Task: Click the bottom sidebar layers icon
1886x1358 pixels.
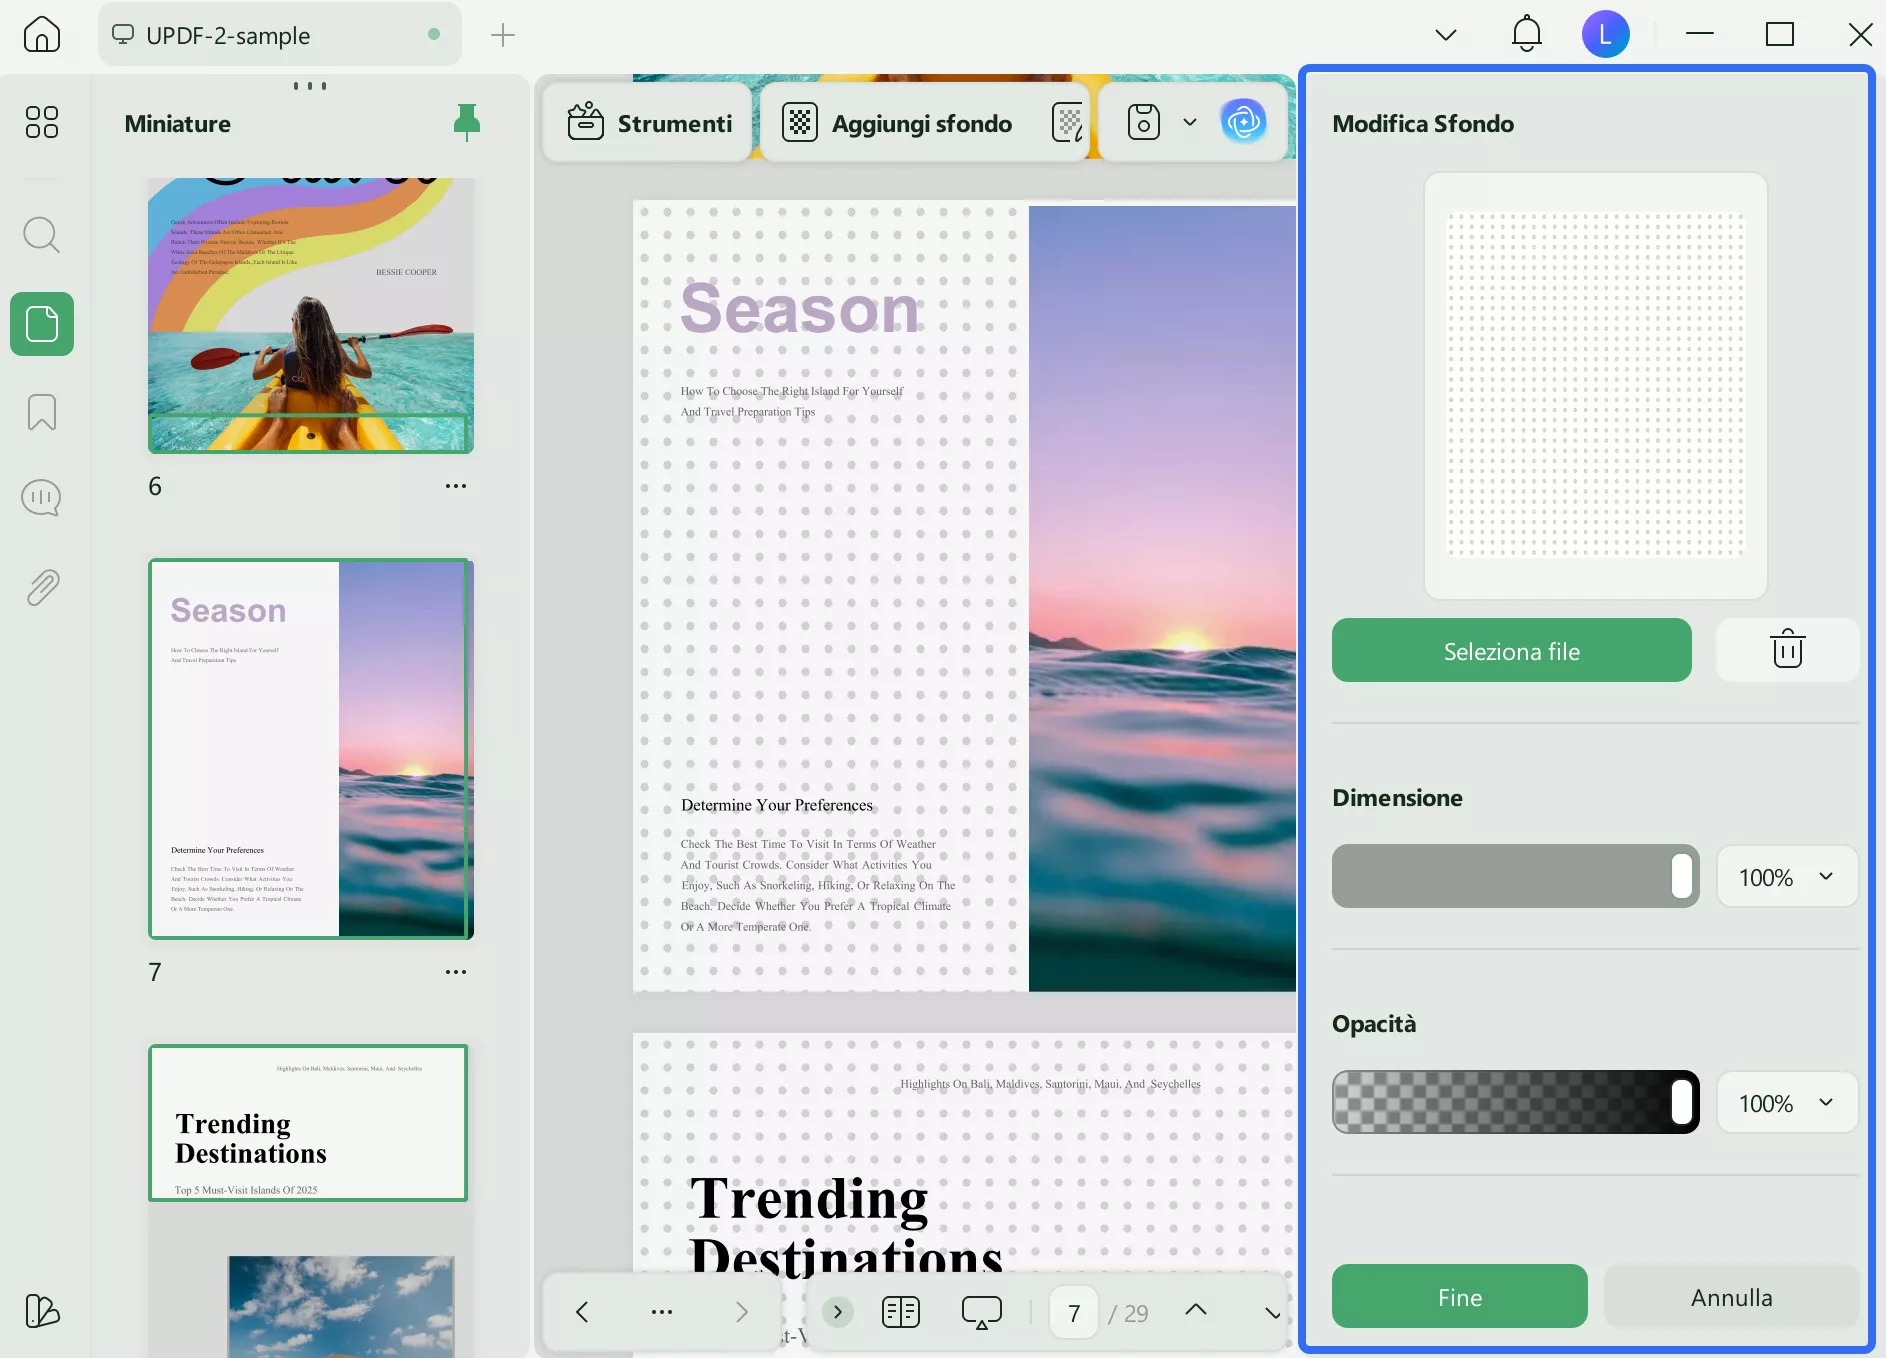Action: click(42, 1310)
